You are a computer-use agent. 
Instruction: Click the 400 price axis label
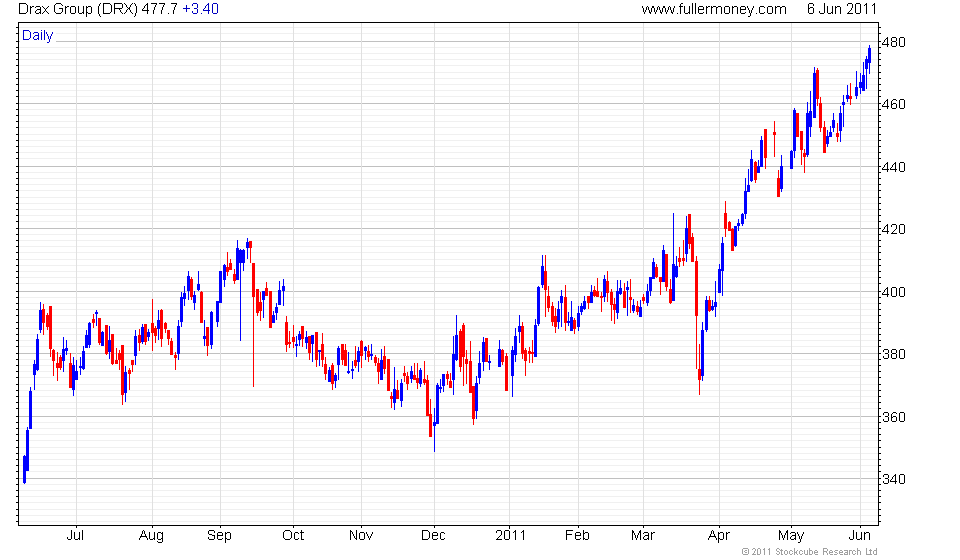[893, 292]
